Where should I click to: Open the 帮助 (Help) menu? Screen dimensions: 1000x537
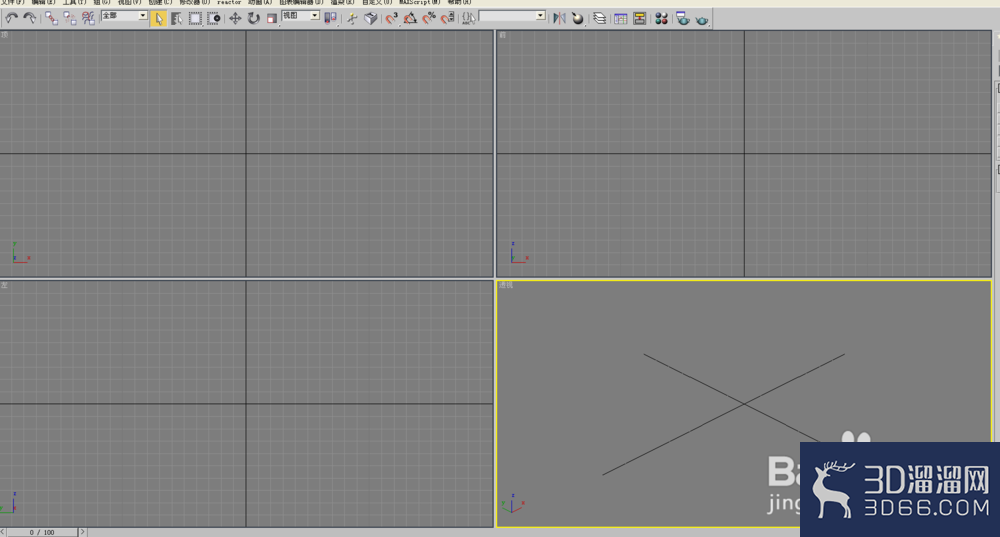[x=459, y=3]
